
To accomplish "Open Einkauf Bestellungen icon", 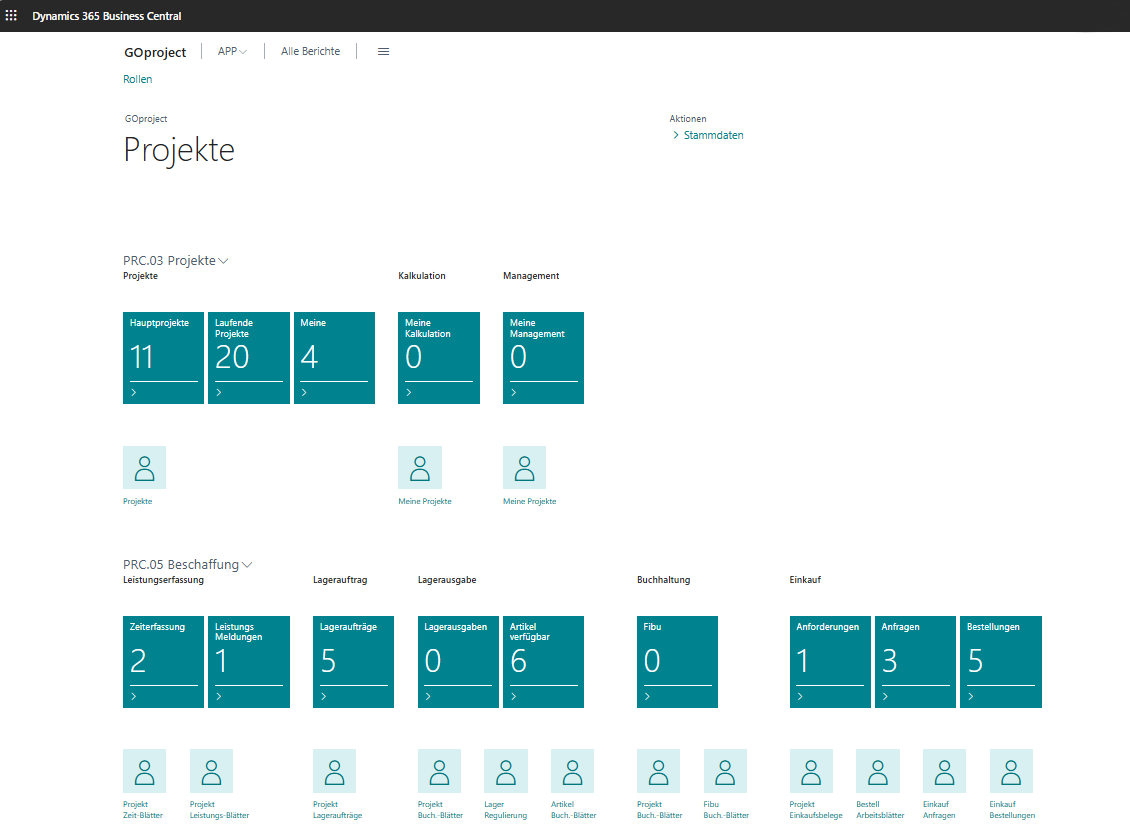I will [x=1011, y=771].
